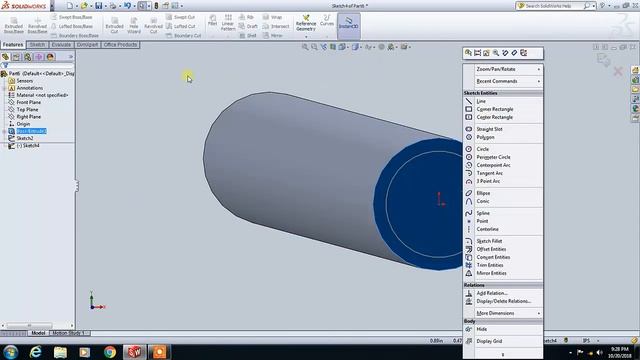Switch to the Office Products tab
Viewport: 640px width, 360px height.
point(120,45)
